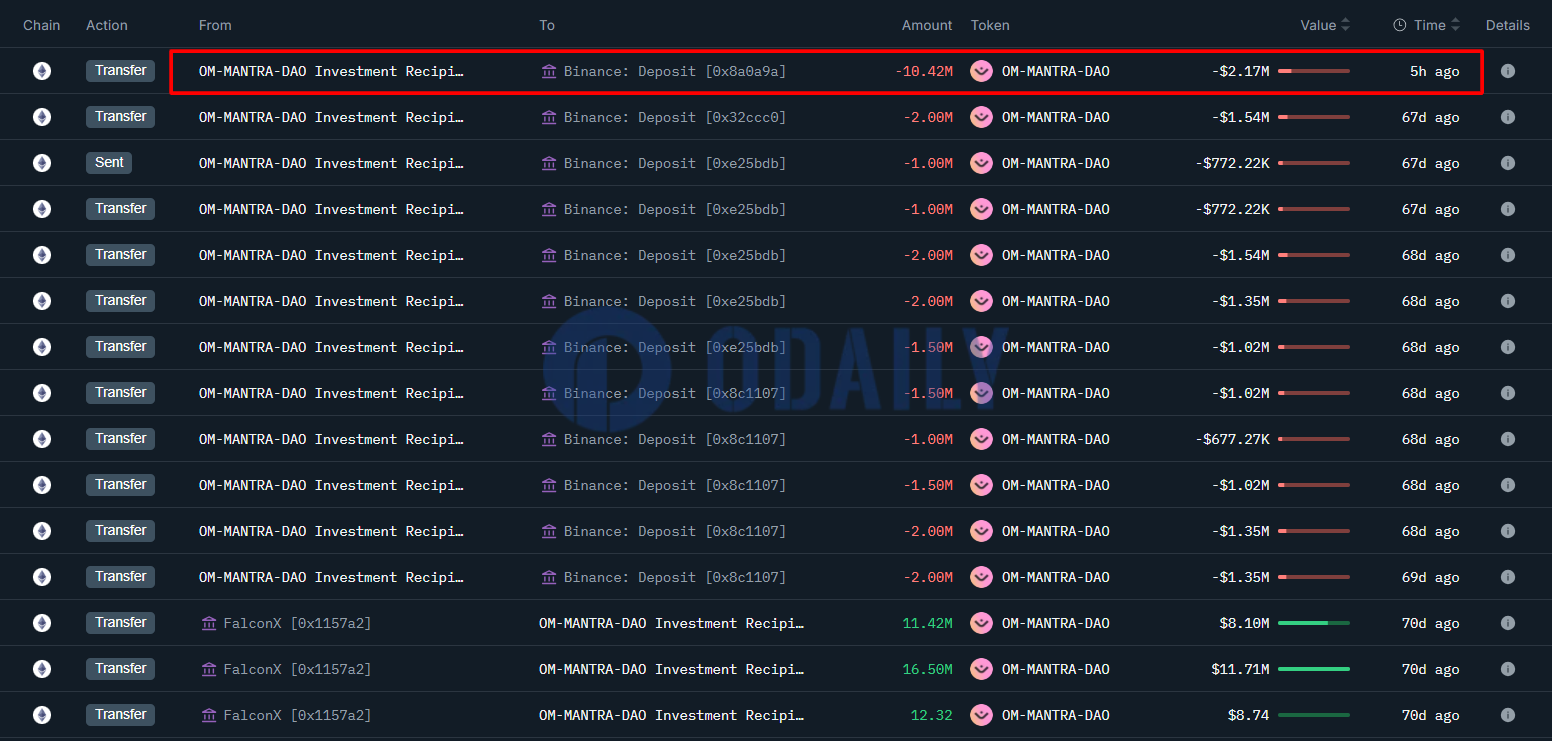Click the -10.42M amount cell
The height and width of the screenshot is (741, 1552).
(924, 71)
